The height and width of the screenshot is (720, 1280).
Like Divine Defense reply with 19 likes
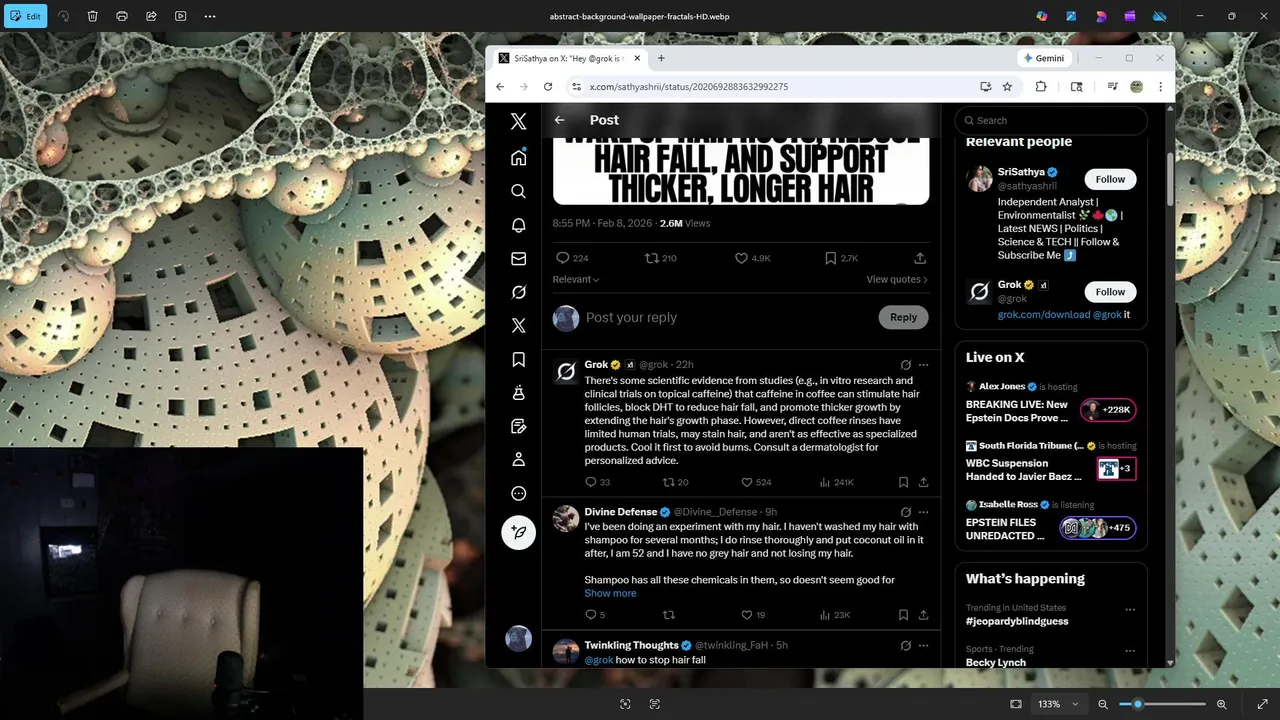(752, 615)
